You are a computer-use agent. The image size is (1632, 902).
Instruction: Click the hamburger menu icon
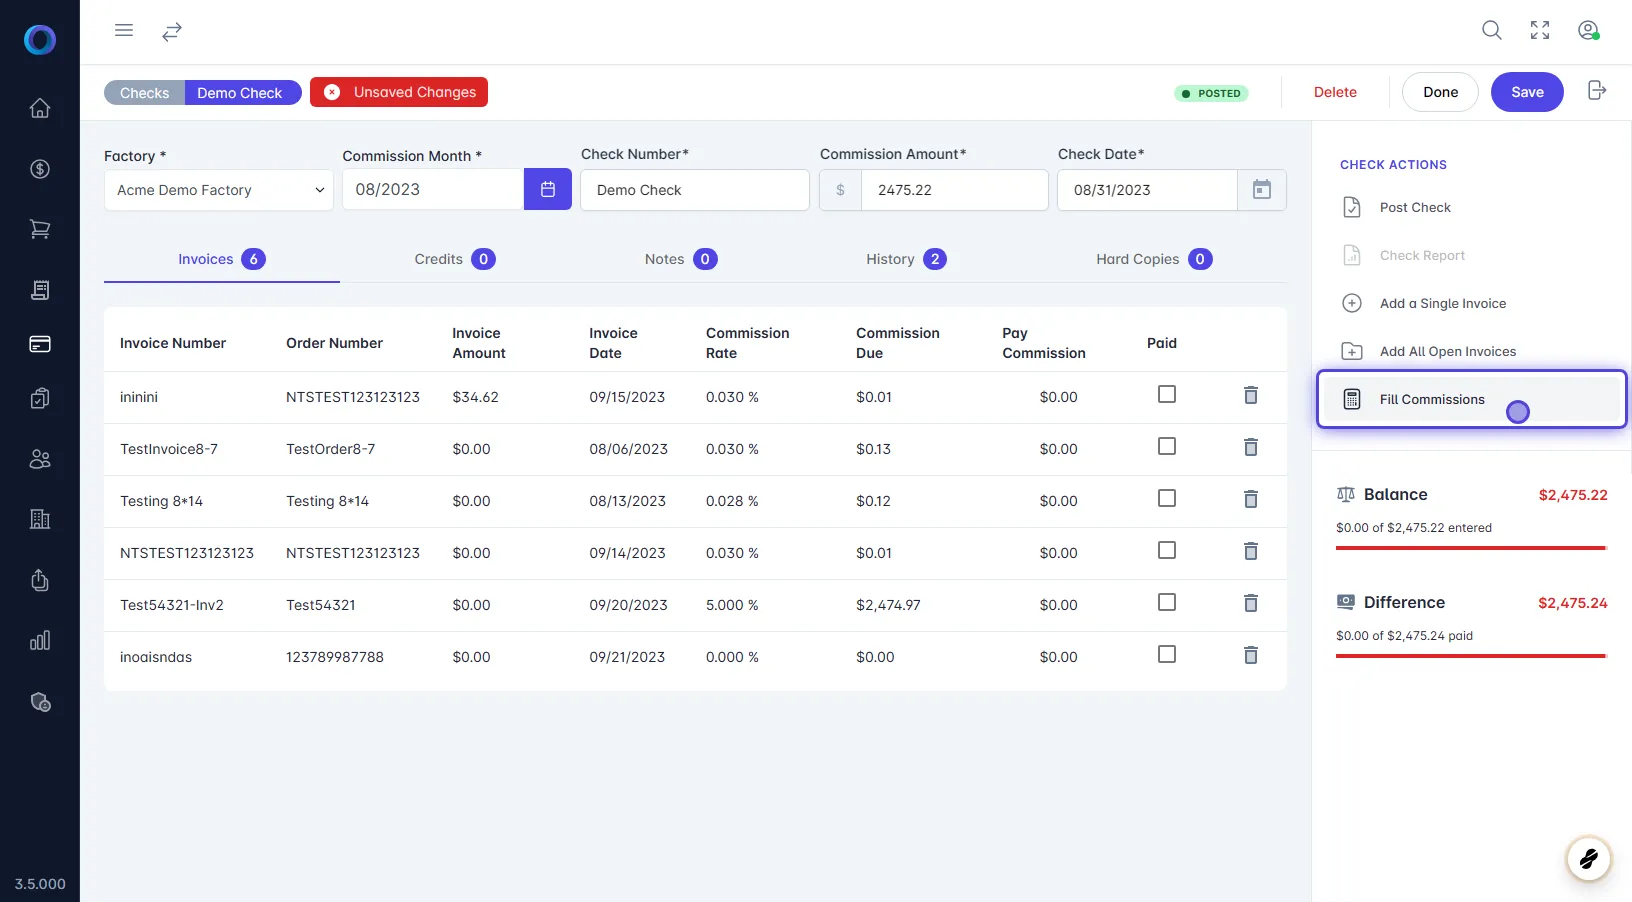point(124,30)
